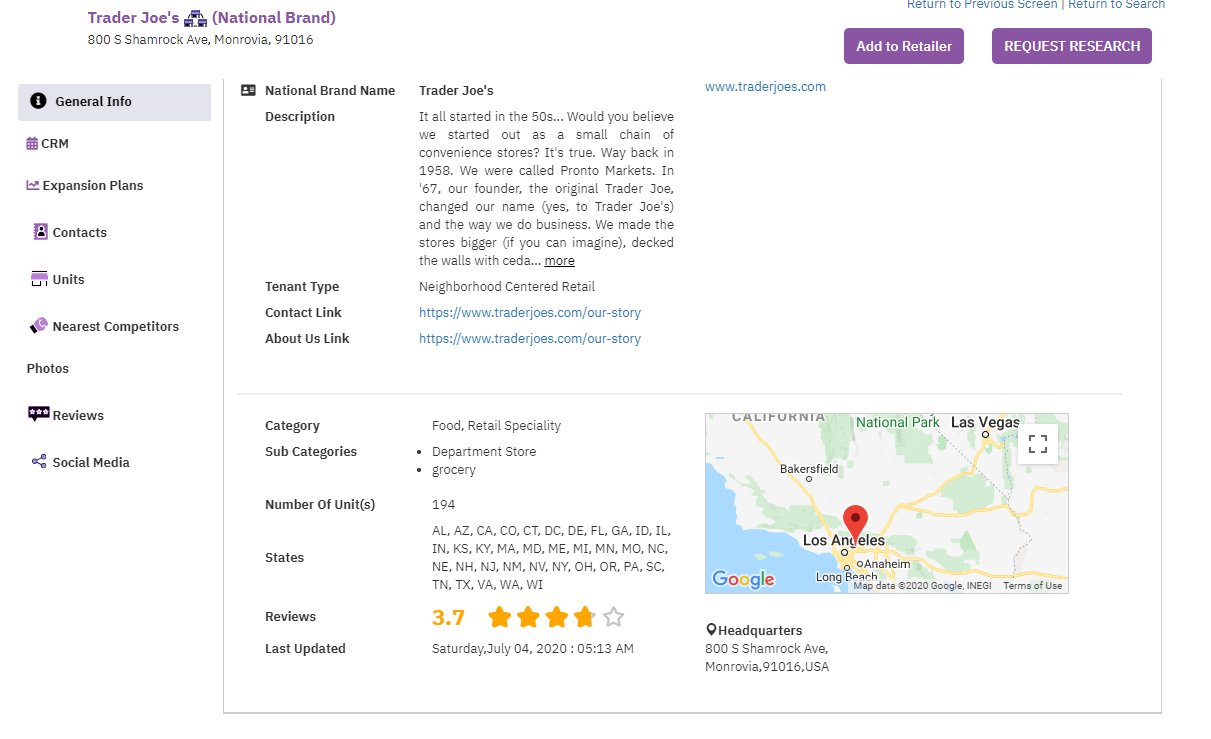
Task: Click the Anaheim label on the map
Action: point(887,564)
